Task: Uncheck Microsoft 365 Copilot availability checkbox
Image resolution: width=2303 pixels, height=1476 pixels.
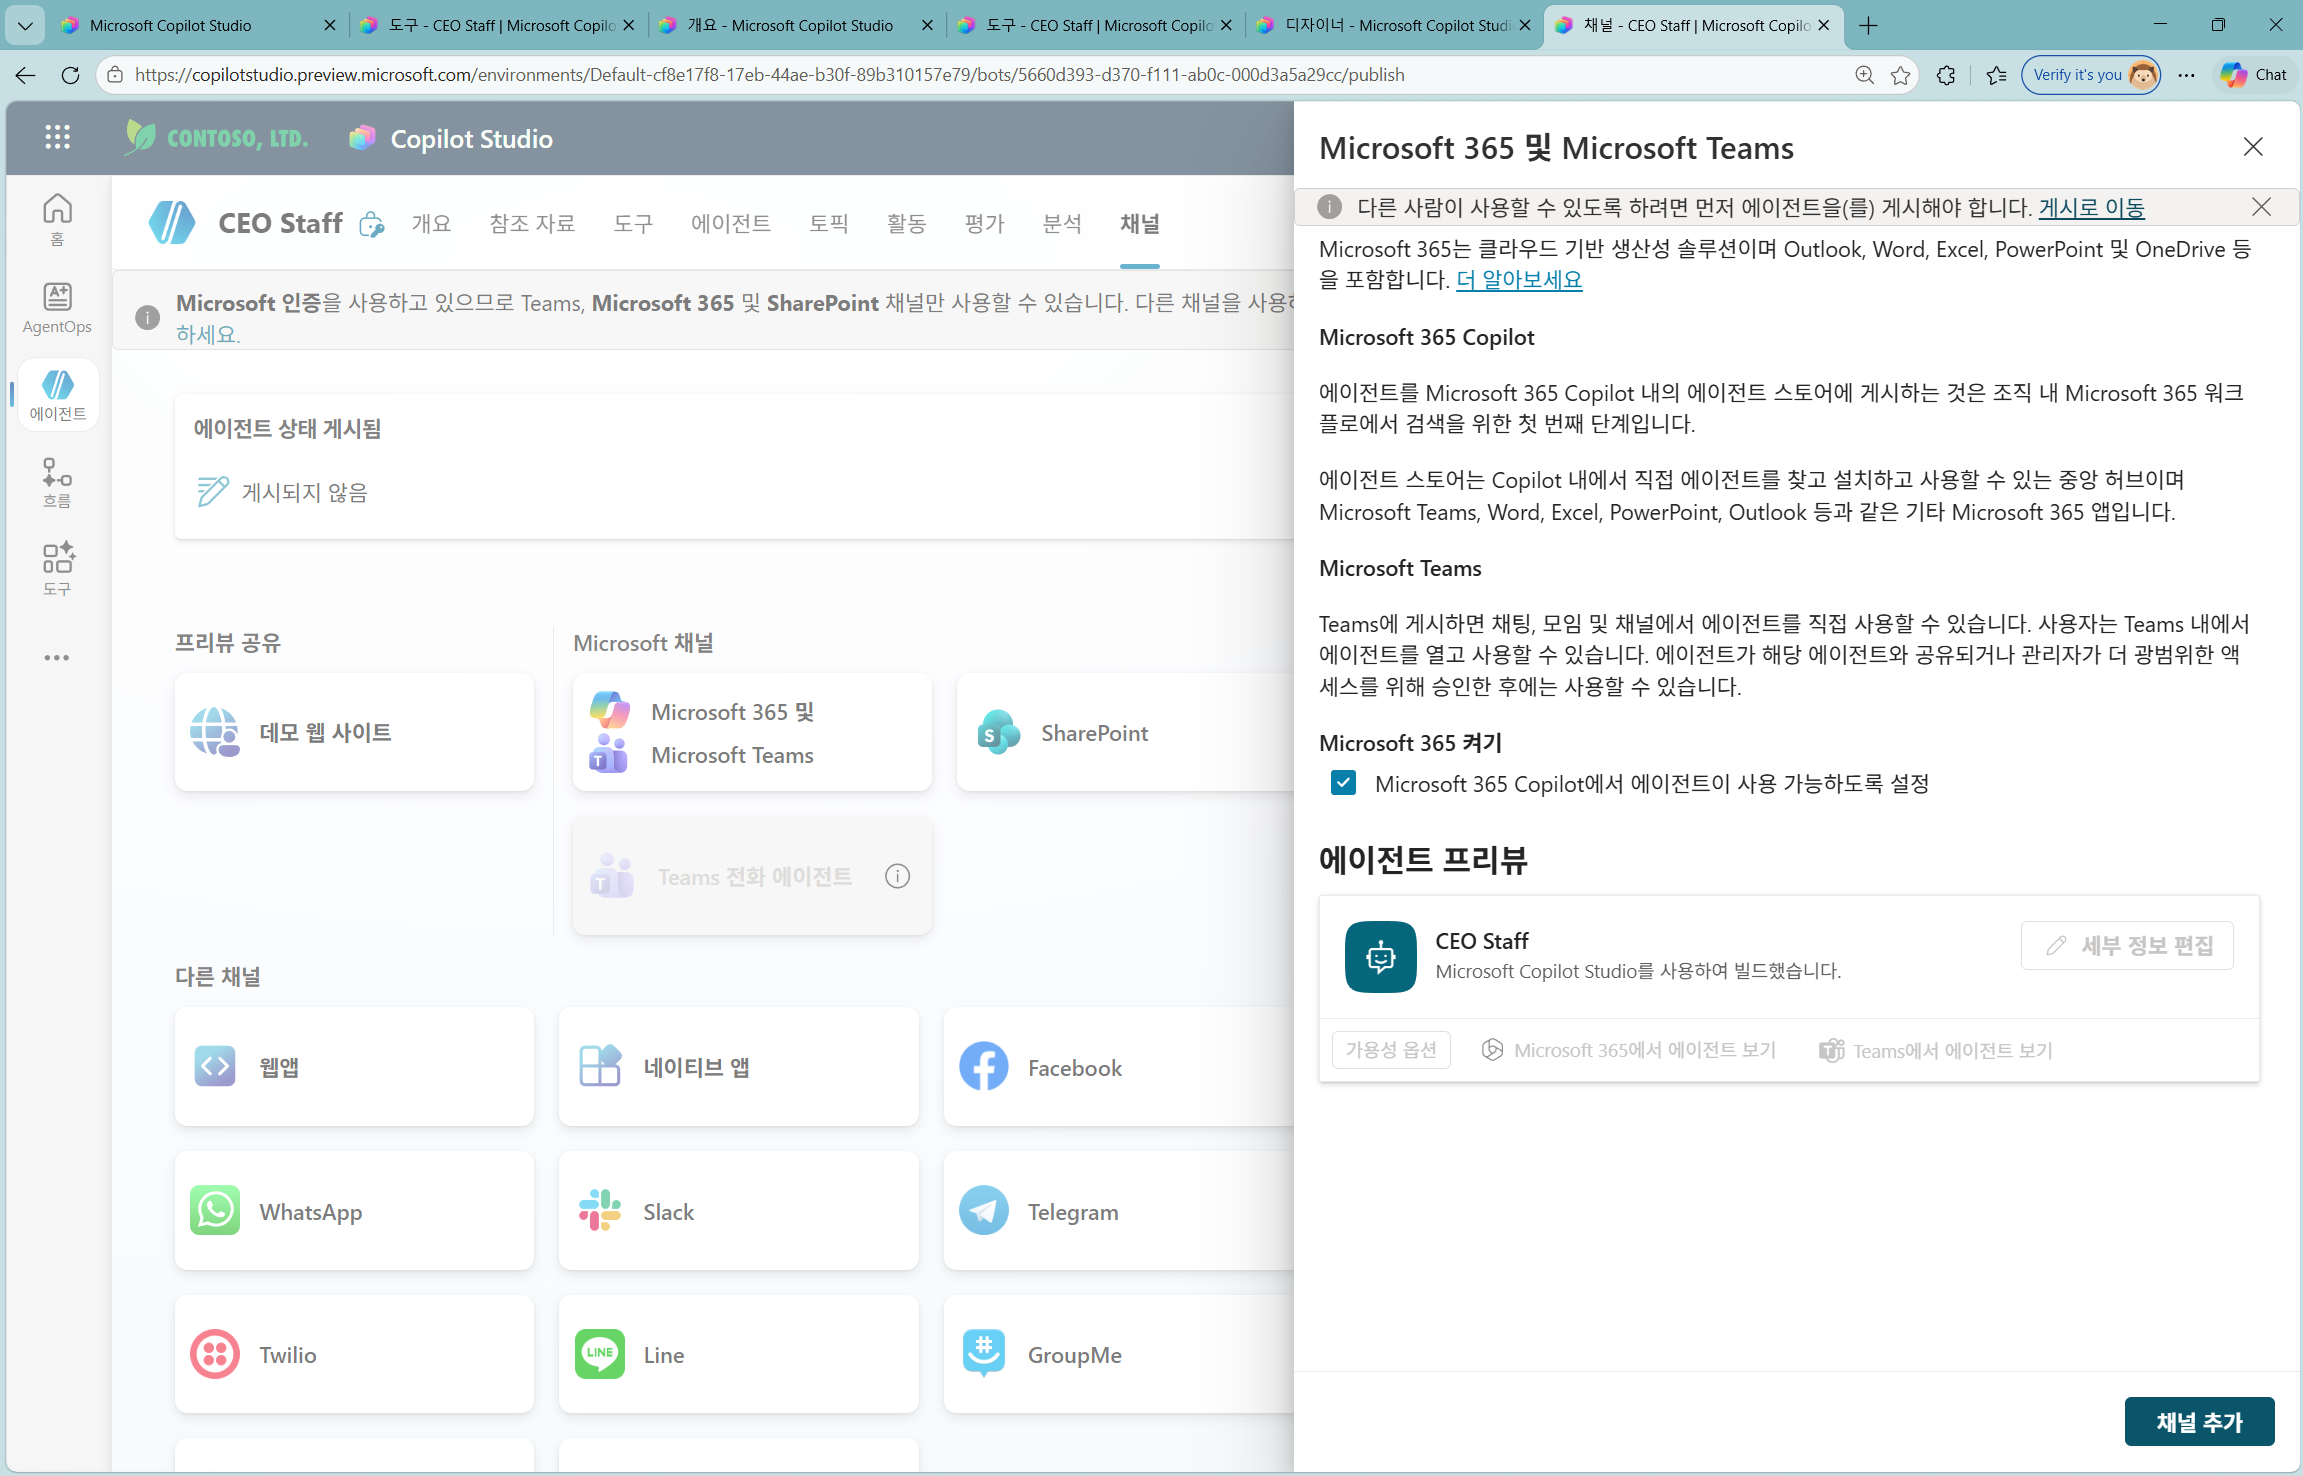Action: pos(1344,783)
